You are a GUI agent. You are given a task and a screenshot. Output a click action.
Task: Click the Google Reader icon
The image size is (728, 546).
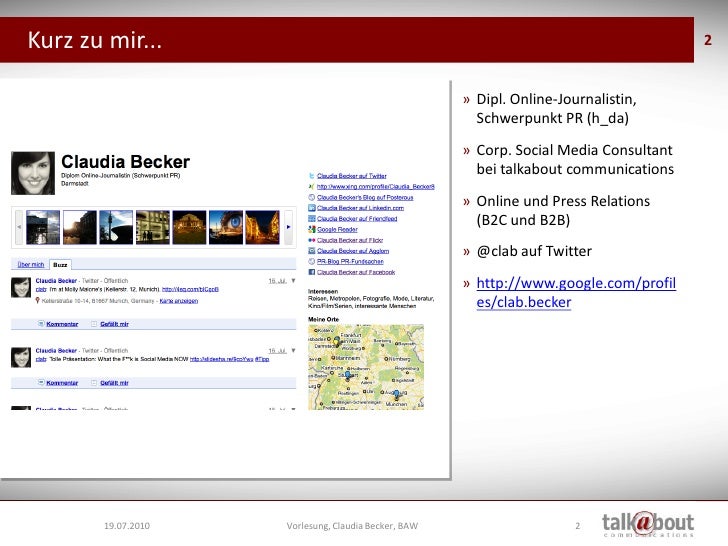point(312,229)
